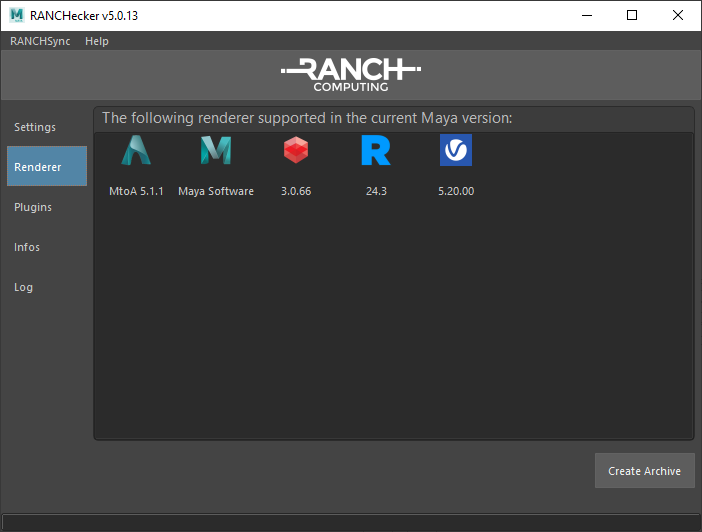Viewport: 702px width, 532px height.
Task: Choose the Maya Software renderer icon
Action: tap(216, 150)
